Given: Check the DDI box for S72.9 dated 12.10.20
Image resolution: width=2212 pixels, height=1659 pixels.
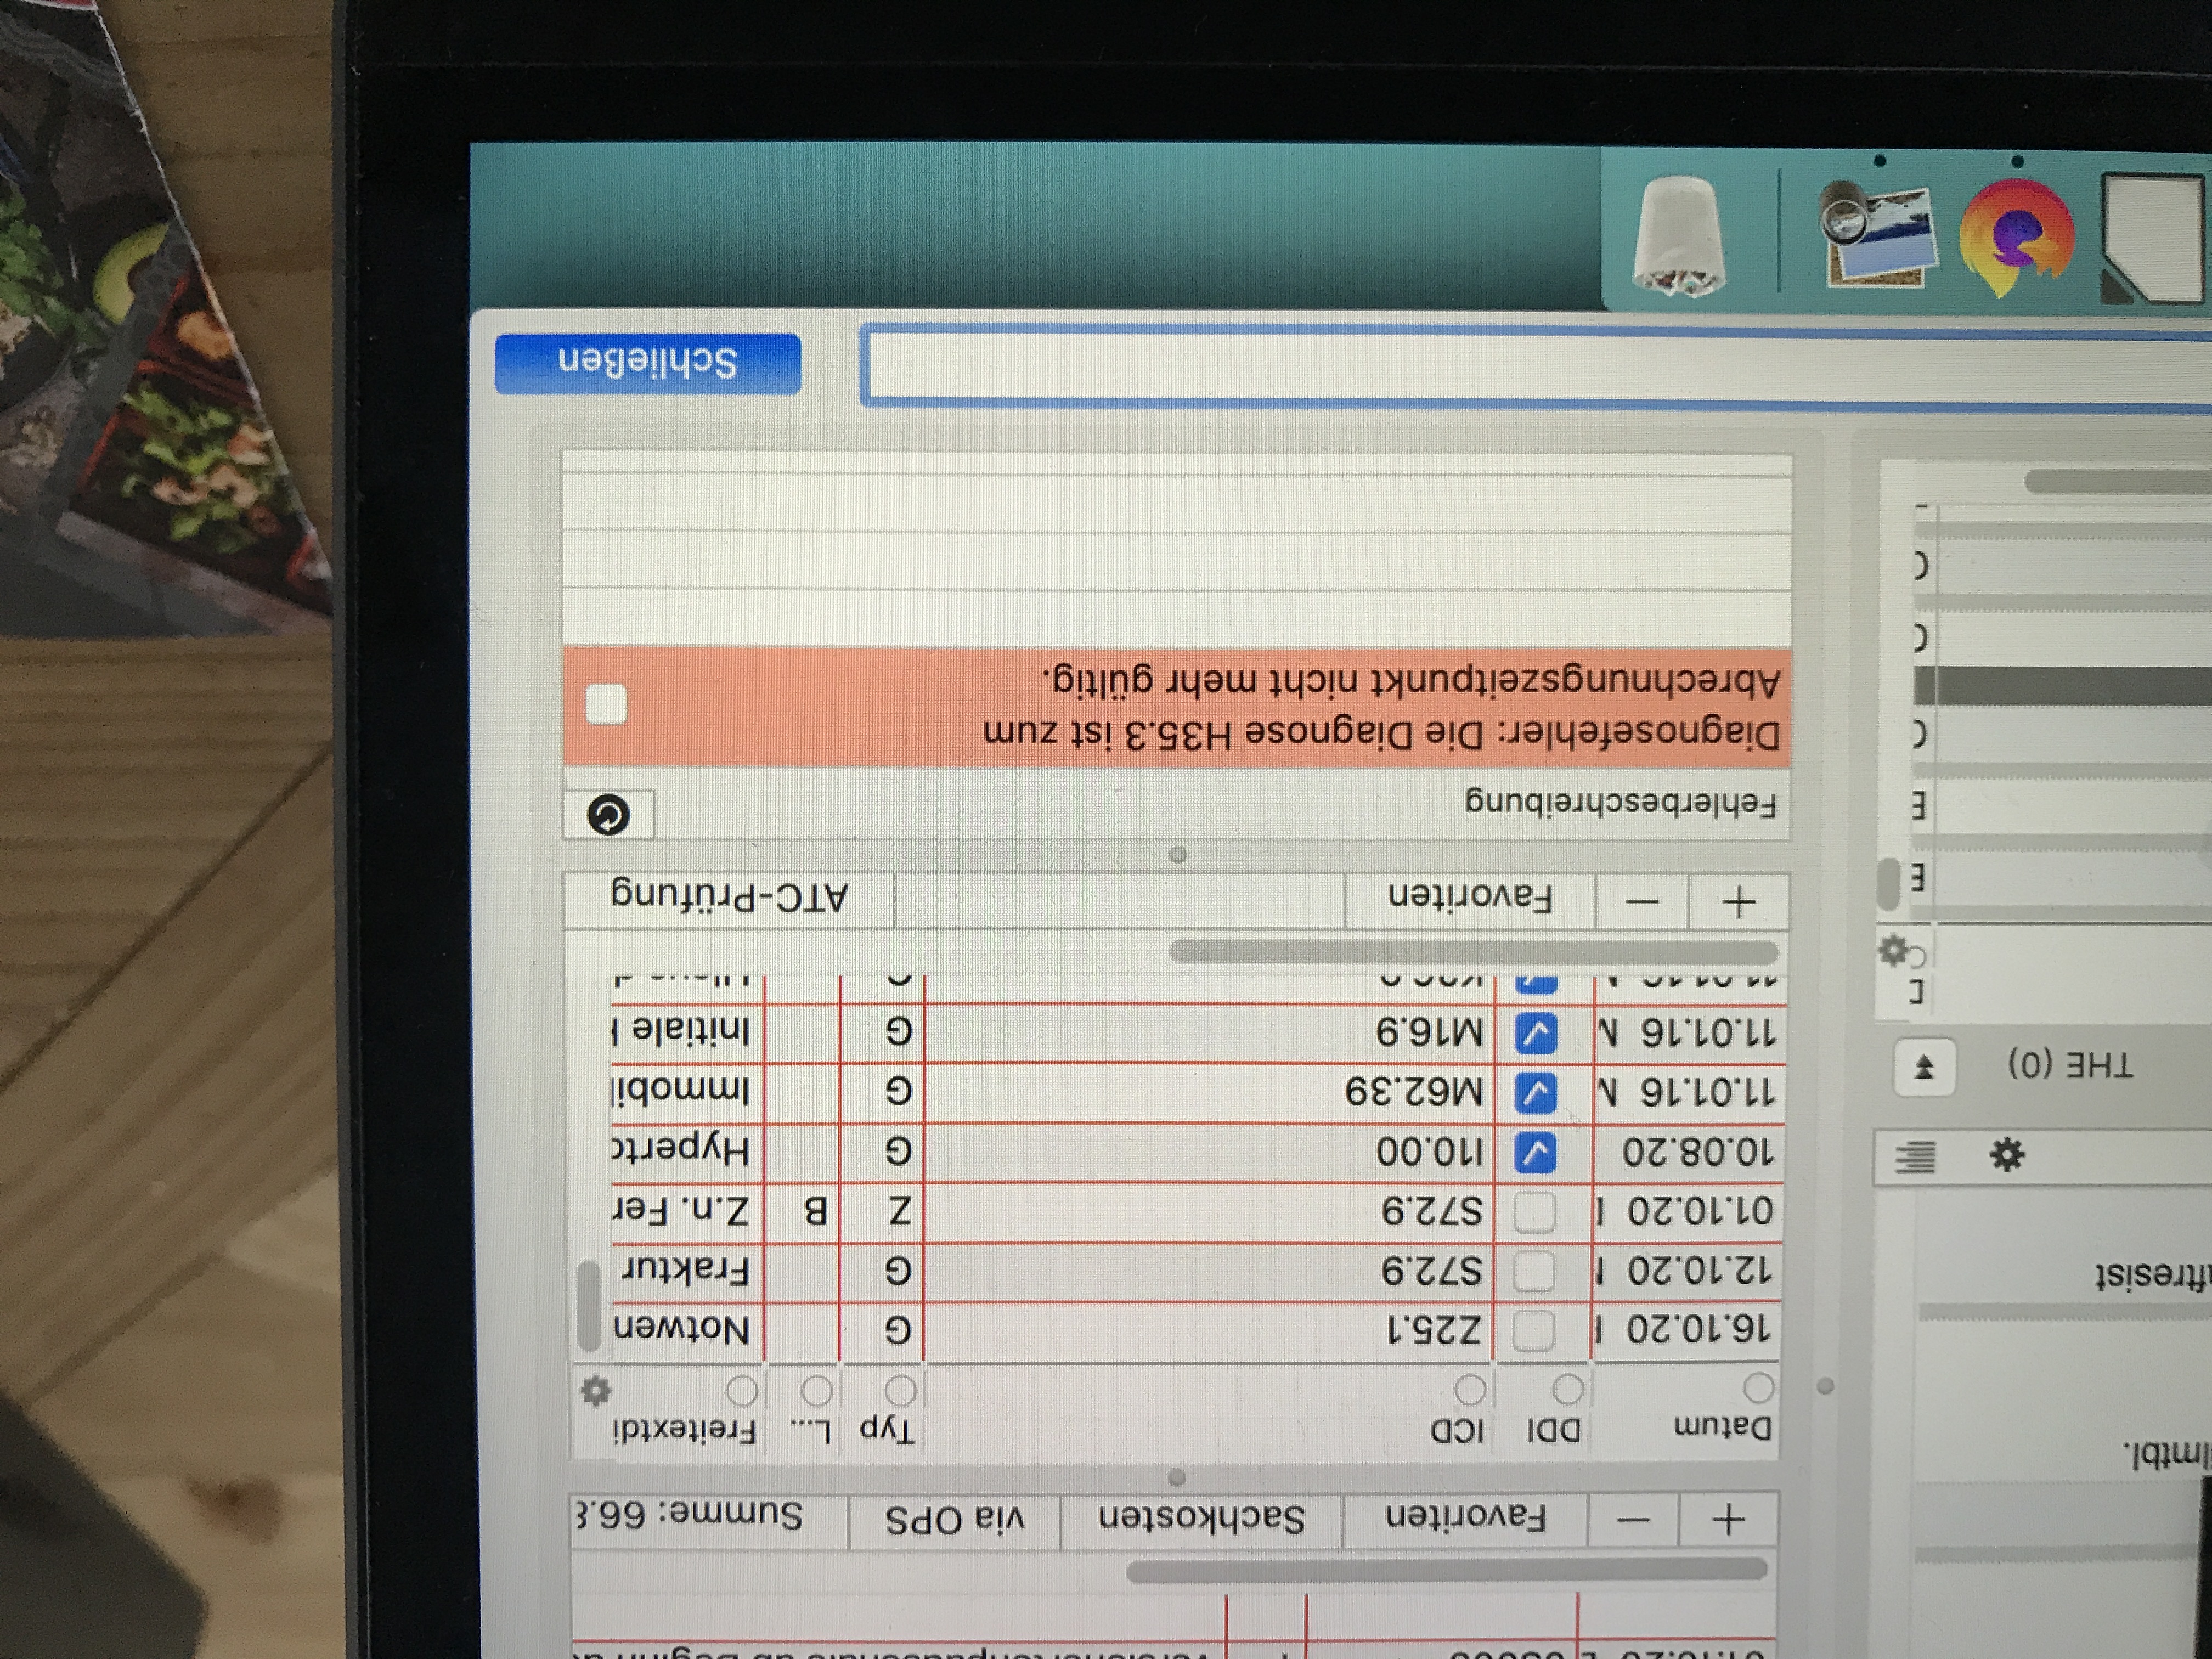Looking at the screenshot, I should coord(1533,1272).
